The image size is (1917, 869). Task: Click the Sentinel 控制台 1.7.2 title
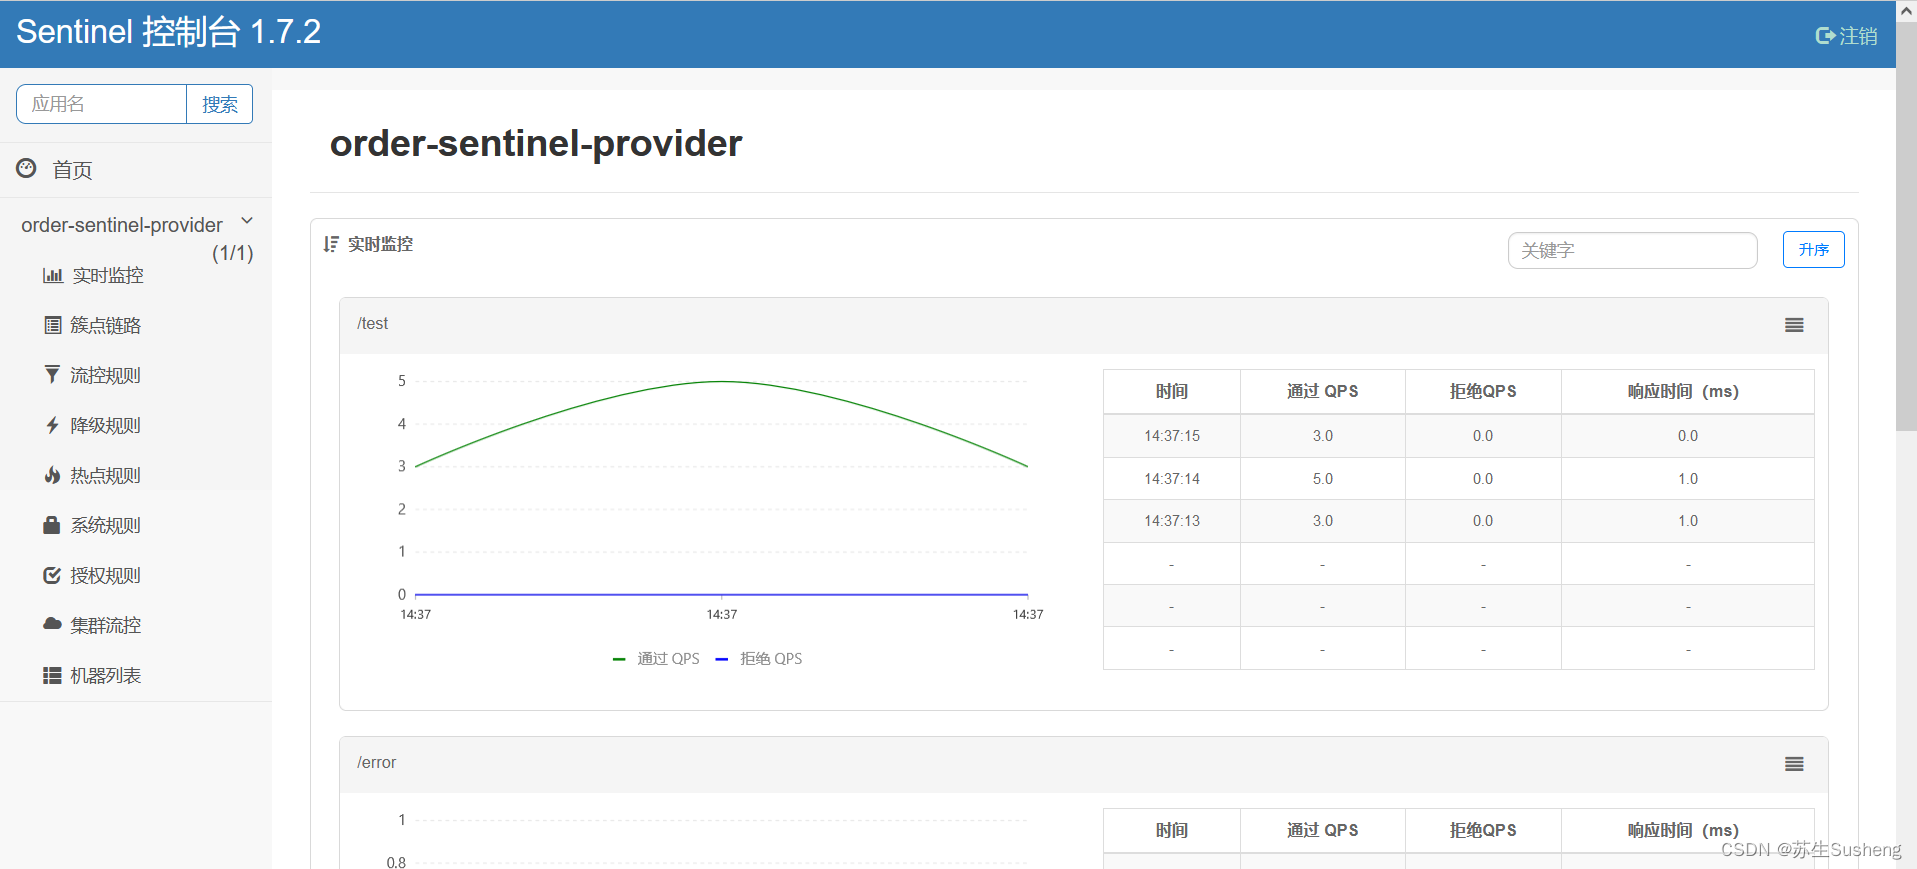168,32
